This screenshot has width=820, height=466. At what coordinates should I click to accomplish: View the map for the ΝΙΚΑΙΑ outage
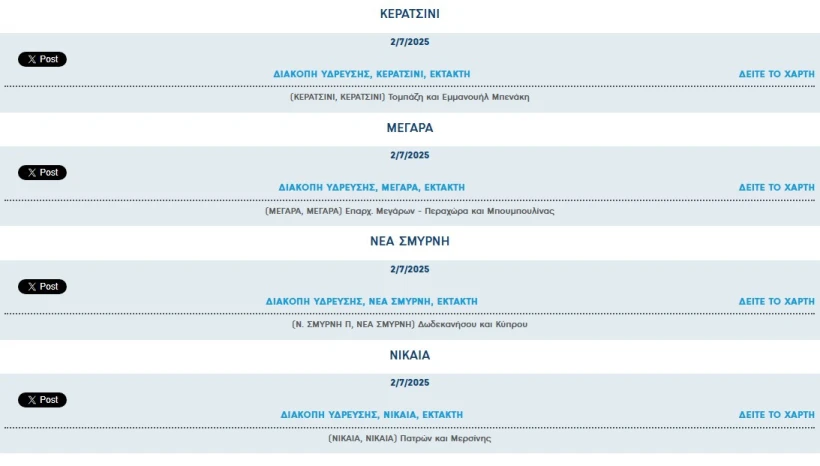pyautogui.click(x=777, y=415)
